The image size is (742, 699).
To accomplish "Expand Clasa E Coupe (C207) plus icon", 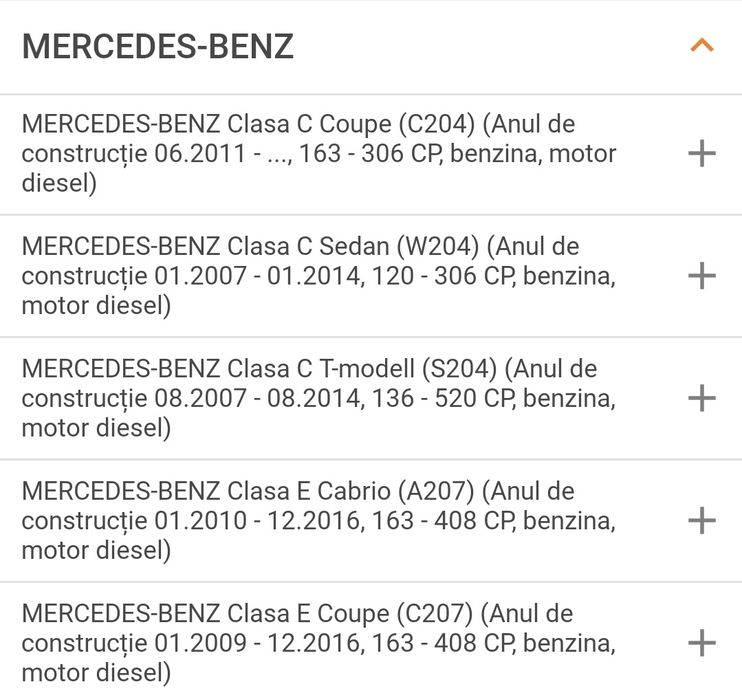I will coord(702,642).
